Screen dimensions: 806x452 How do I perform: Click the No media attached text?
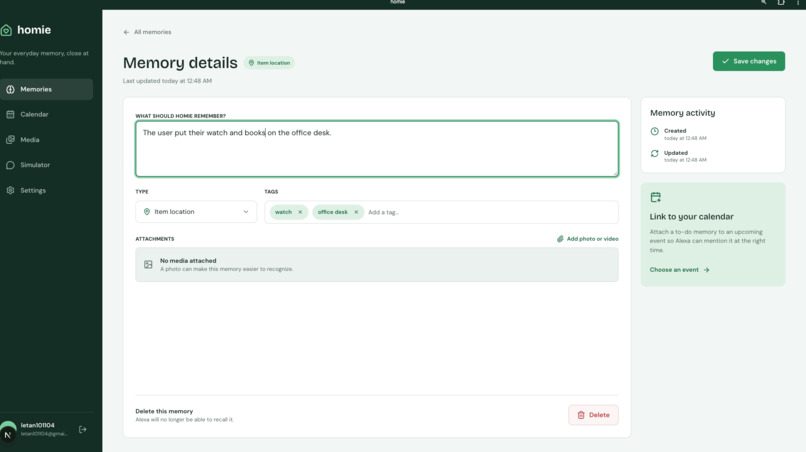pyautogui.click(x=188, y=261)
